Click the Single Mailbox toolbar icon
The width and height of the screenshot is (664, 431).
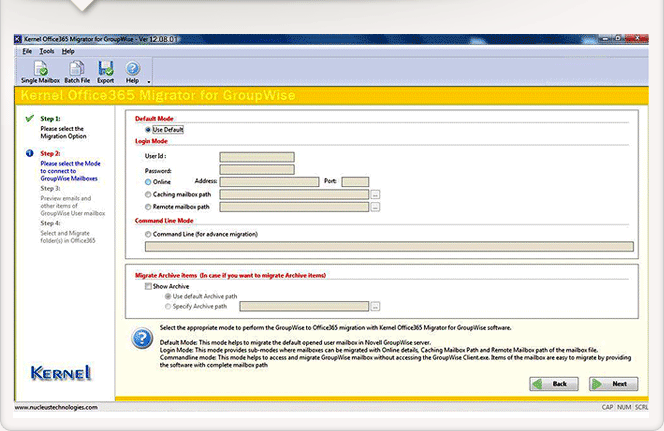coord(41,72)
